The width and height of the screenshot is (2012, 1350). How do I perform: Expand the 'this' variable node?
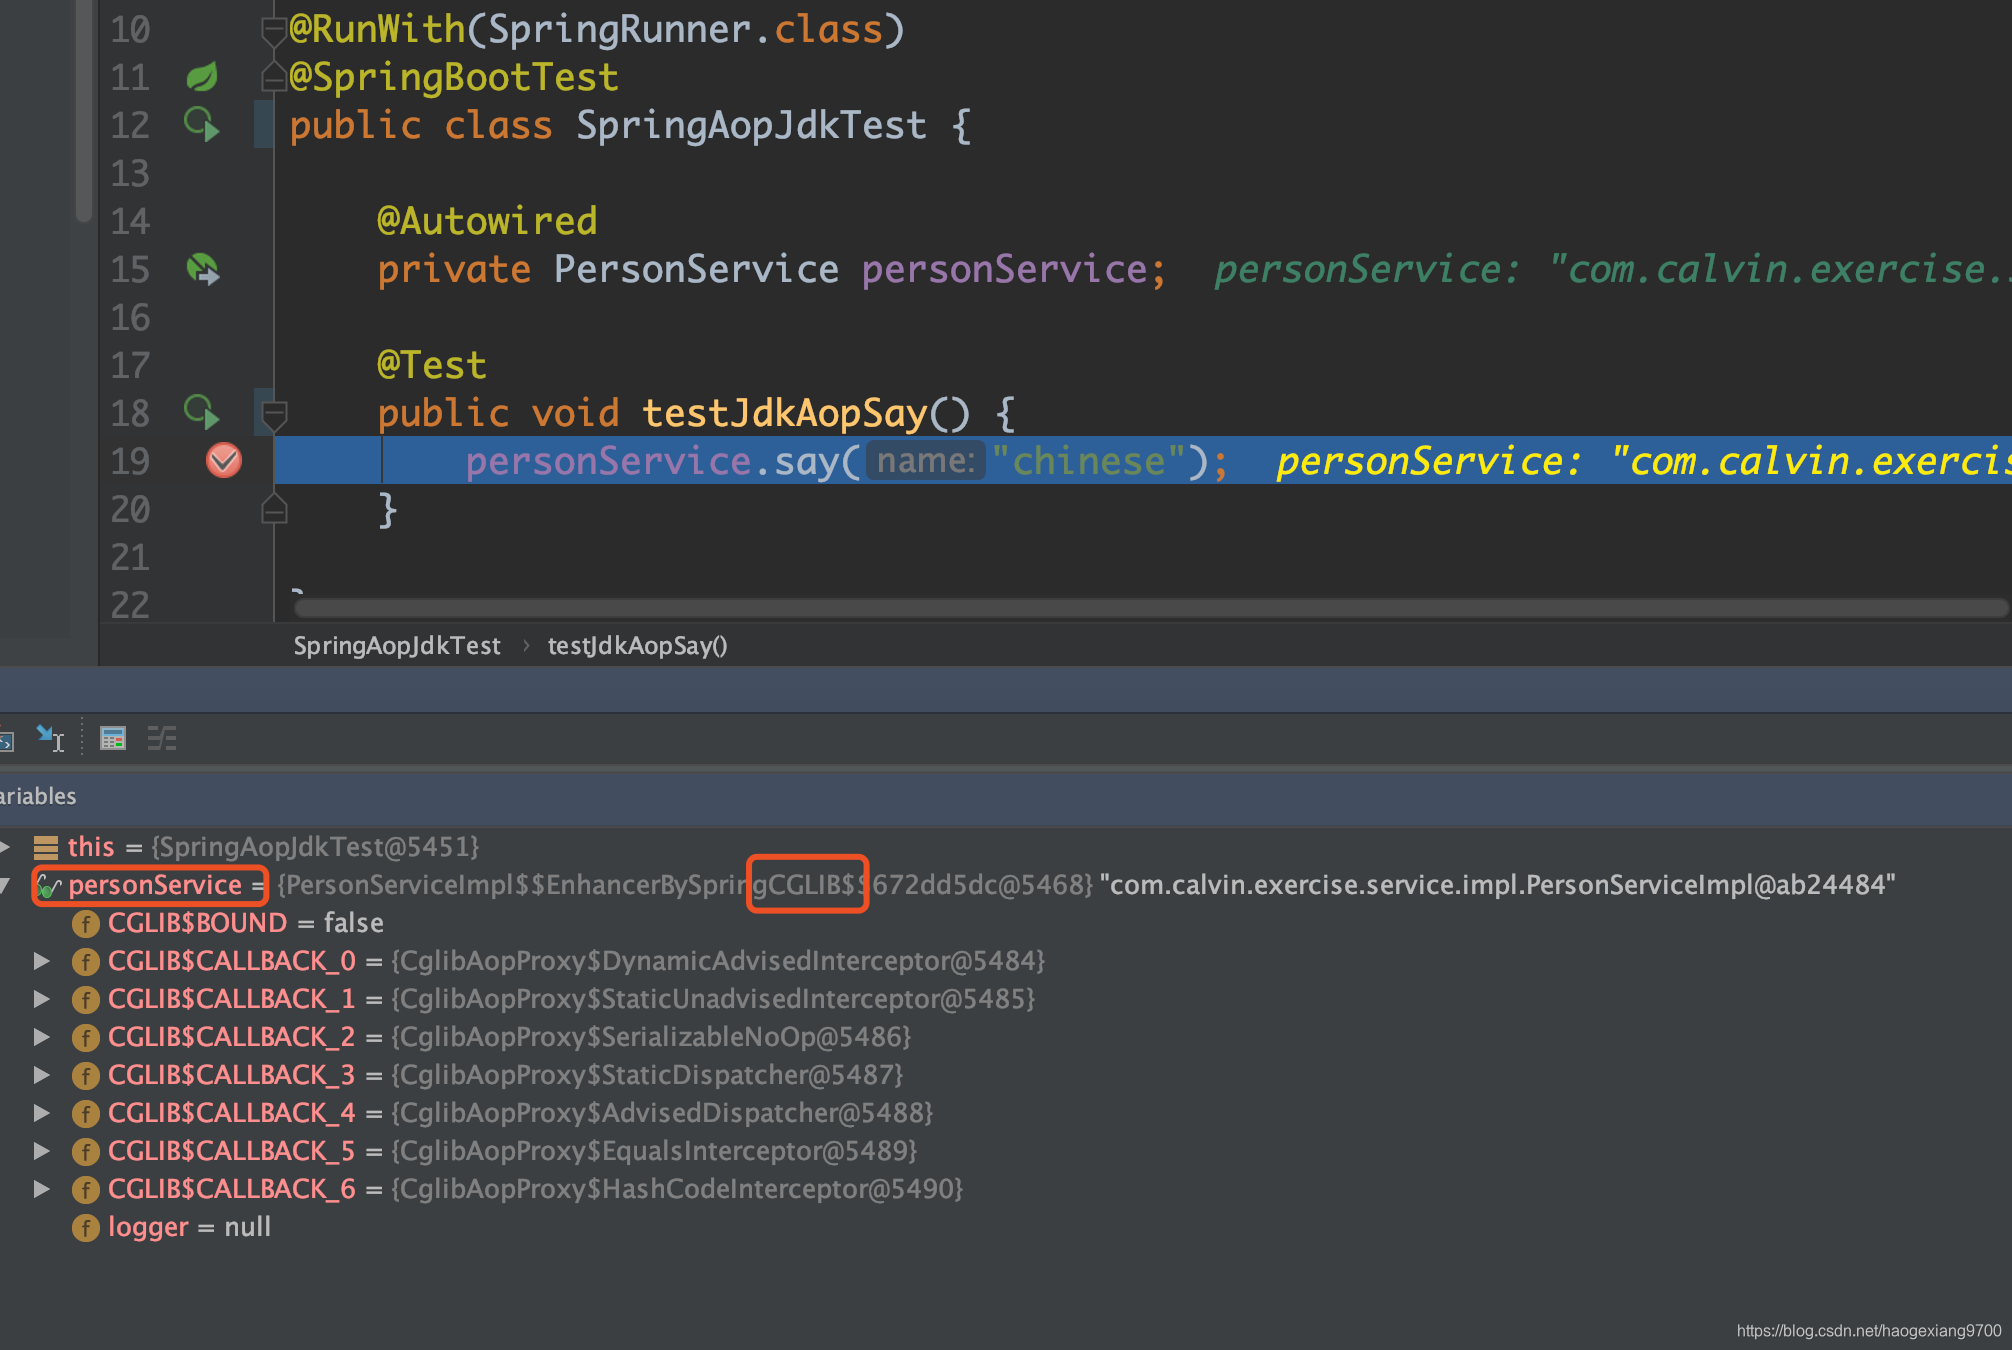point(6,847)
